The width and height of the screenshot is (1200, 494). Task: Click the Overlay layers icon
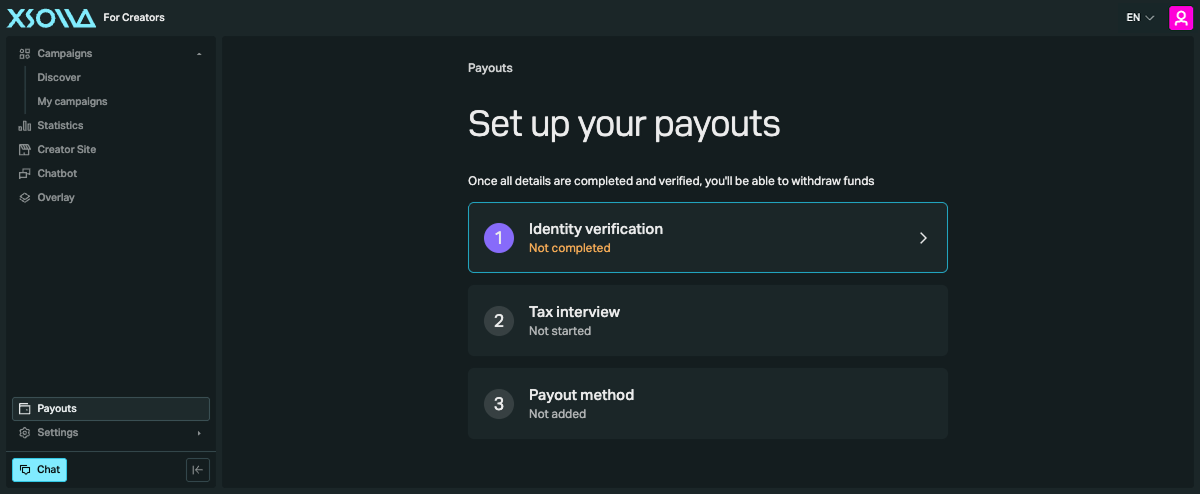[25, 198]
